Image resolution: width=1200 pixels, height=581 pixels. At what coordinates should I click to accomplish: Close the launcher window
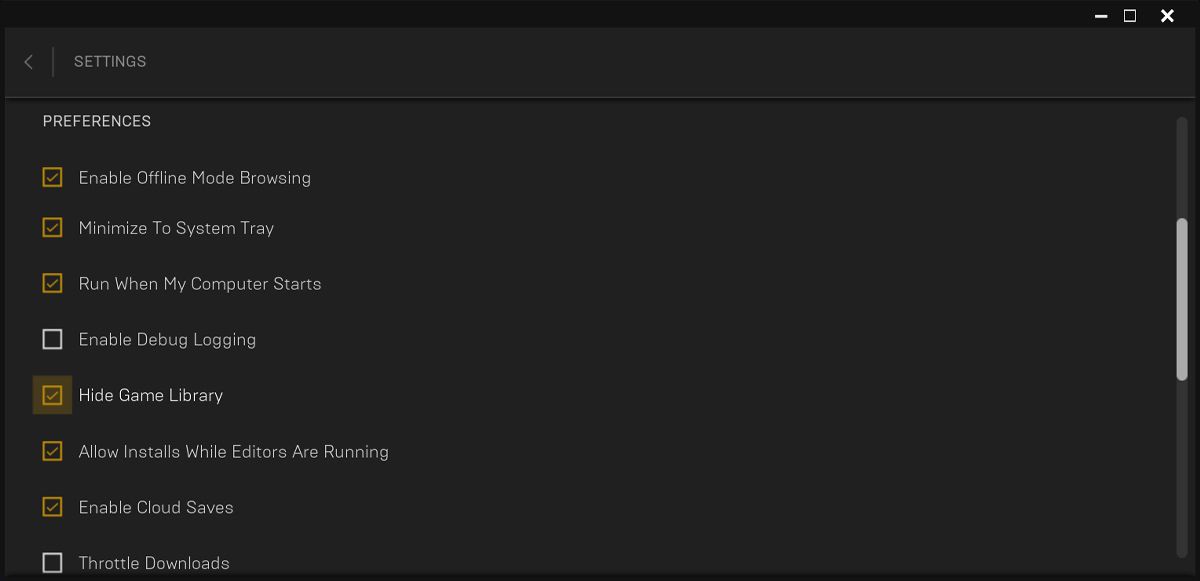coord(1167,16)
